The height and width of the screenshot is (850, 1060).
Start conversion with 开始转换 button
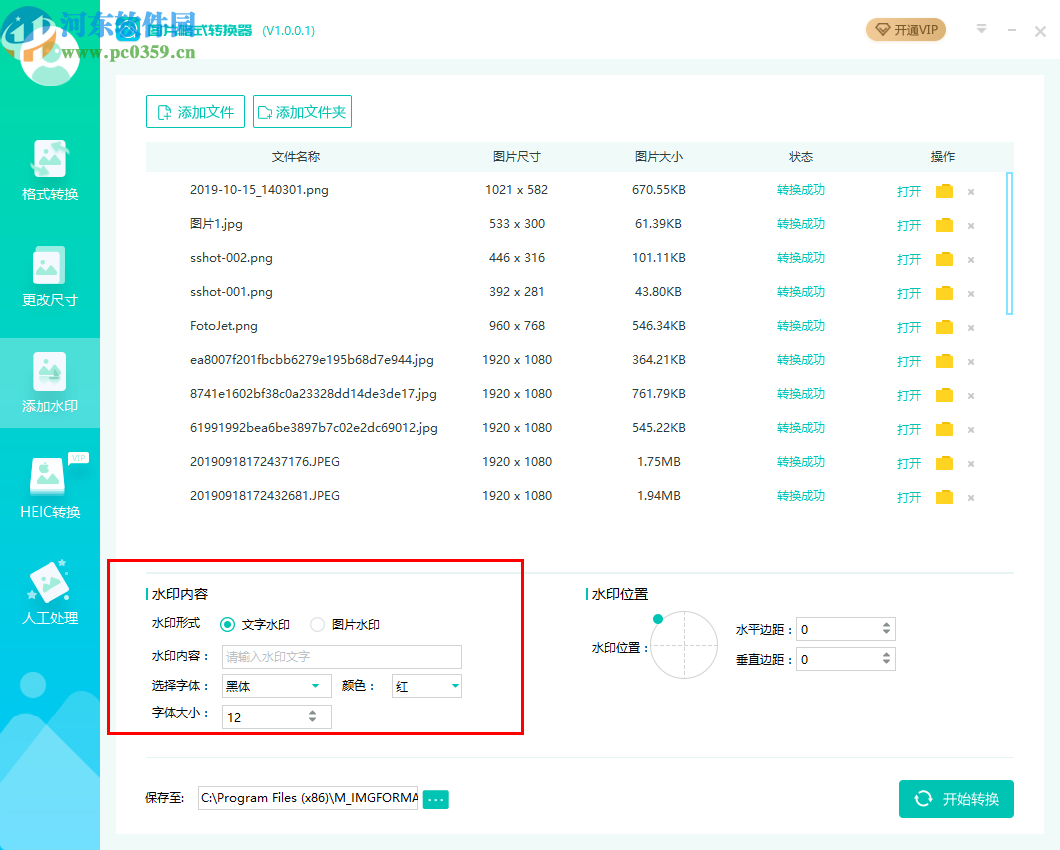[956, 799]
